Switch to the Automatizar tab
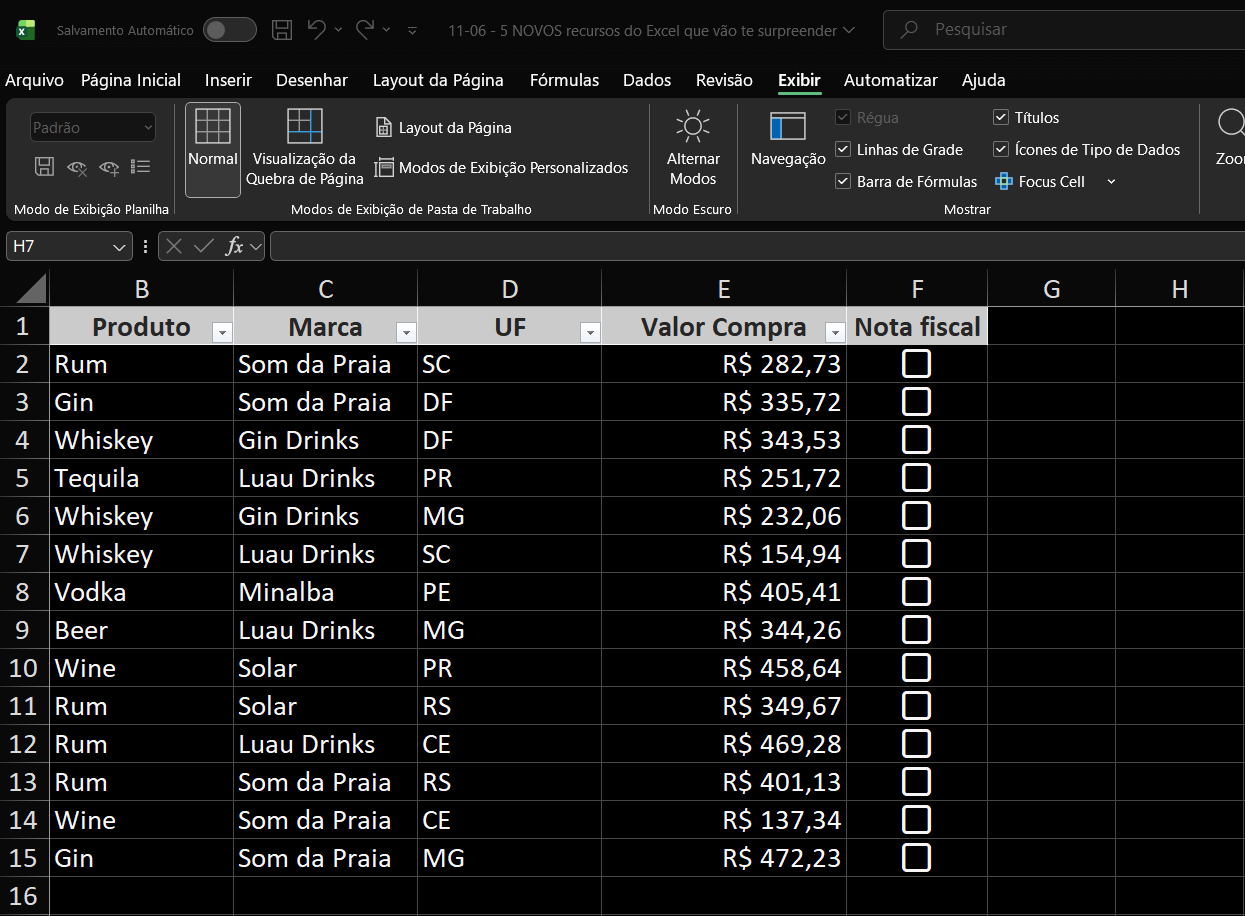This screenshot has width=1245, height=916. [891, 80]
